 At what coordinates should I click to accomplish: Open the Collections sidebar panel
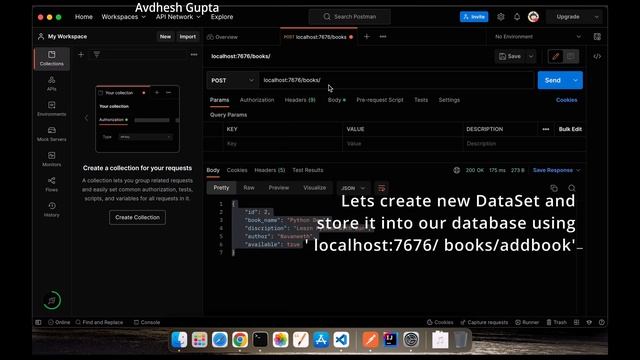pyautogui.click(x=51, y=58)
